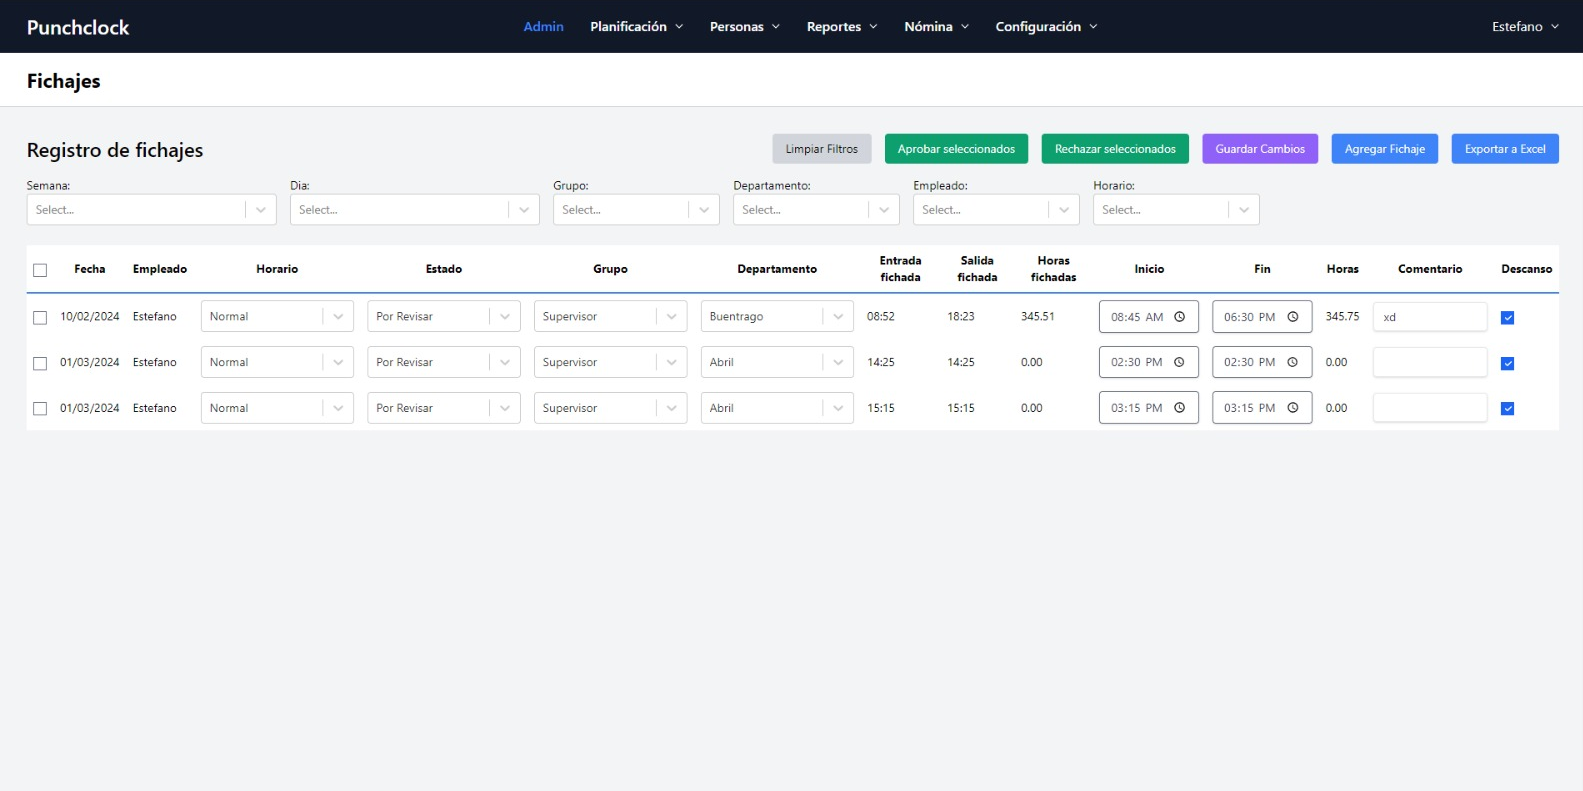Open the Nómina menu
Image resolution: width=1583 pixels, height=791 pixels.
[936, 27]
